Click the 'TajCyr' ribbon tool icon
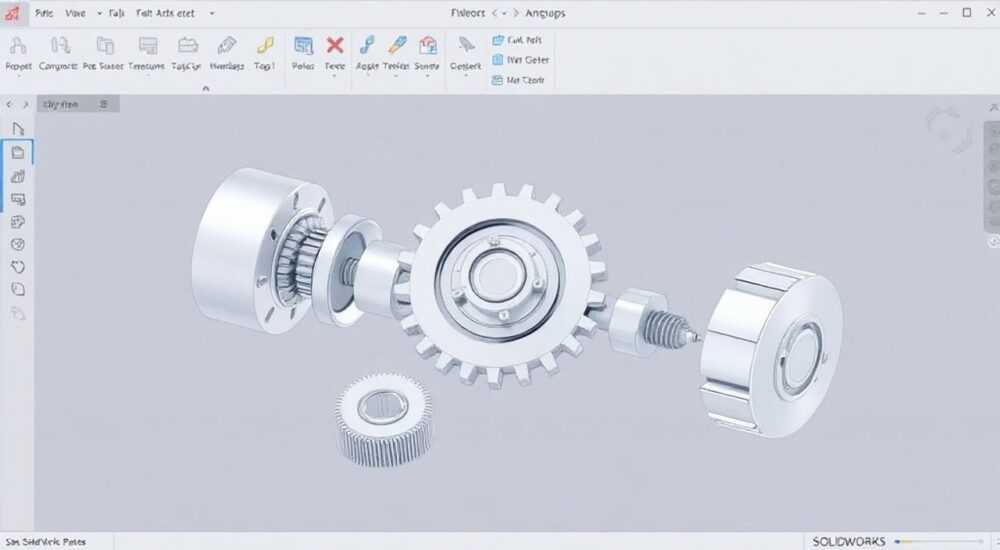The image size is (1000, 550). (x=188, y=45)
